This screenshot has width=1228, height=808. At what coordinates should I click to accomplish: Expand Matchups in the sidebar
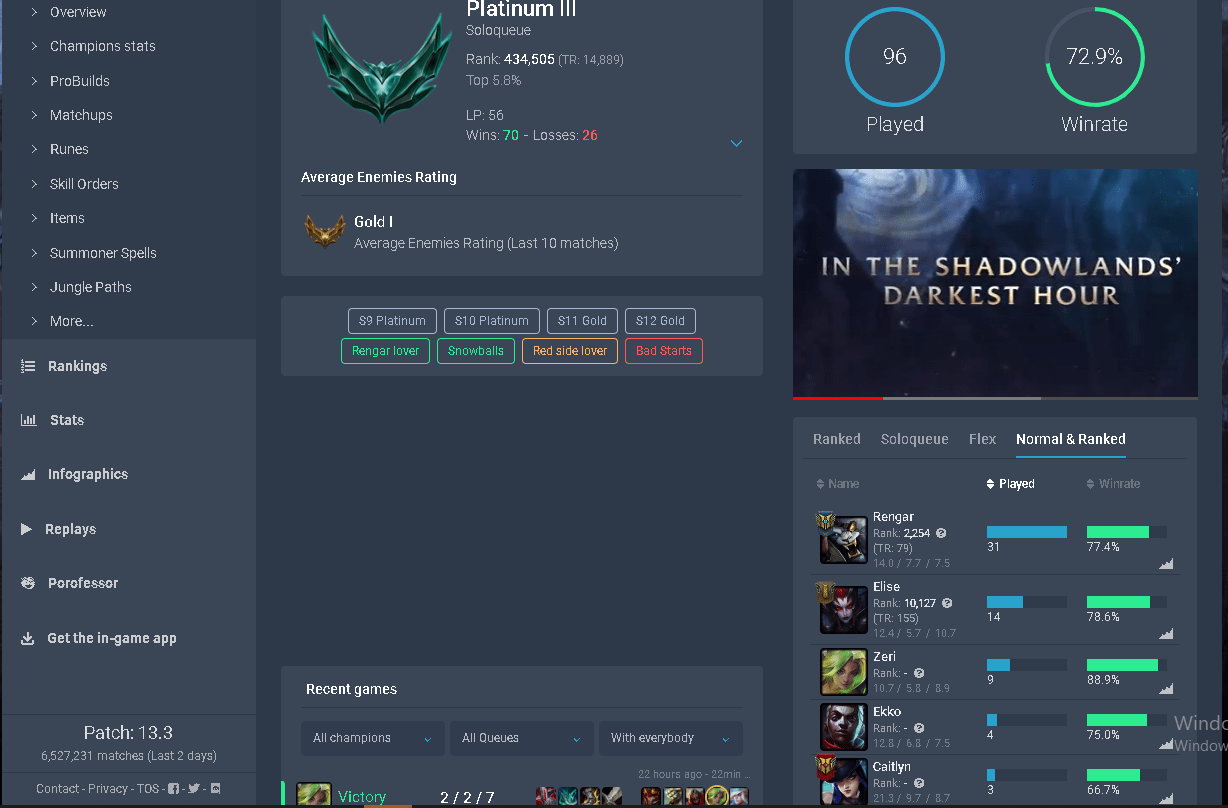[x=81, y=115]
